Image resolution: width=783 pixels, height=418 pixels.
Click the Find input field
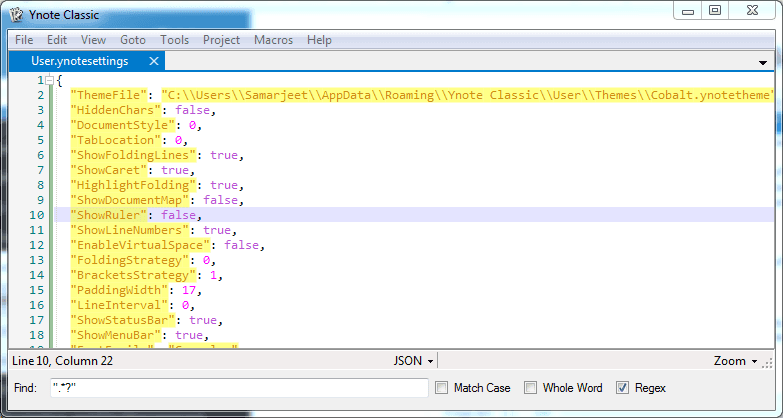click(239, 388)
